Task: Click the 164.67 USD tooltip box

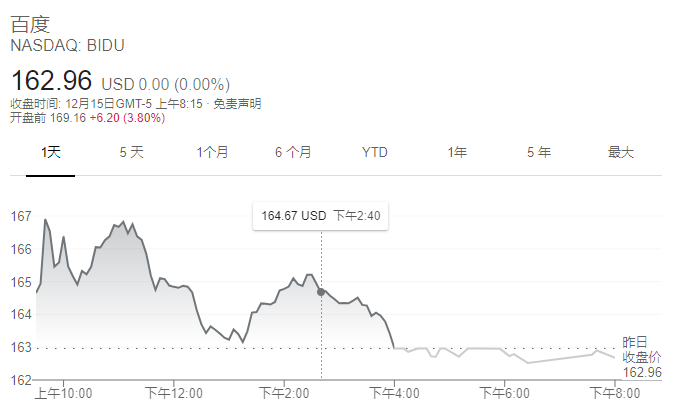Action: 320,216
